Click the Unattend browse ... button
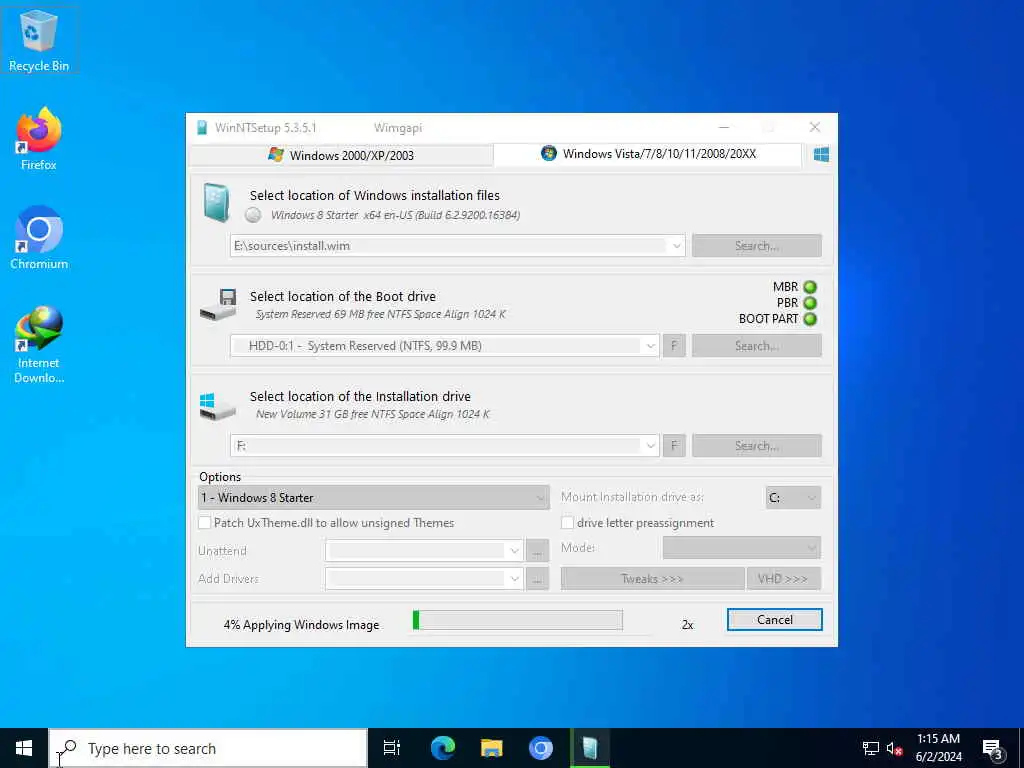The width and height of the screenshot is (1024, 768). click(x=537, y=551)
